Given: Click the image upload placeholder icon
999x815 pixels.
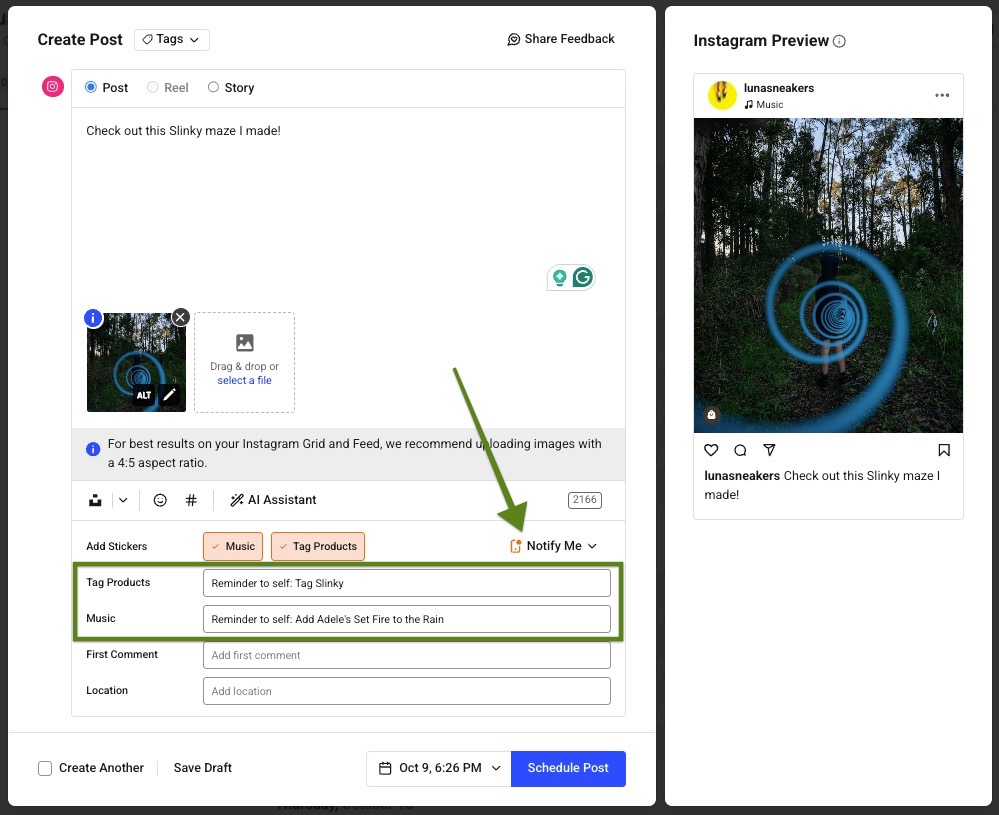Looking at the screenshot, I should 245,342.
